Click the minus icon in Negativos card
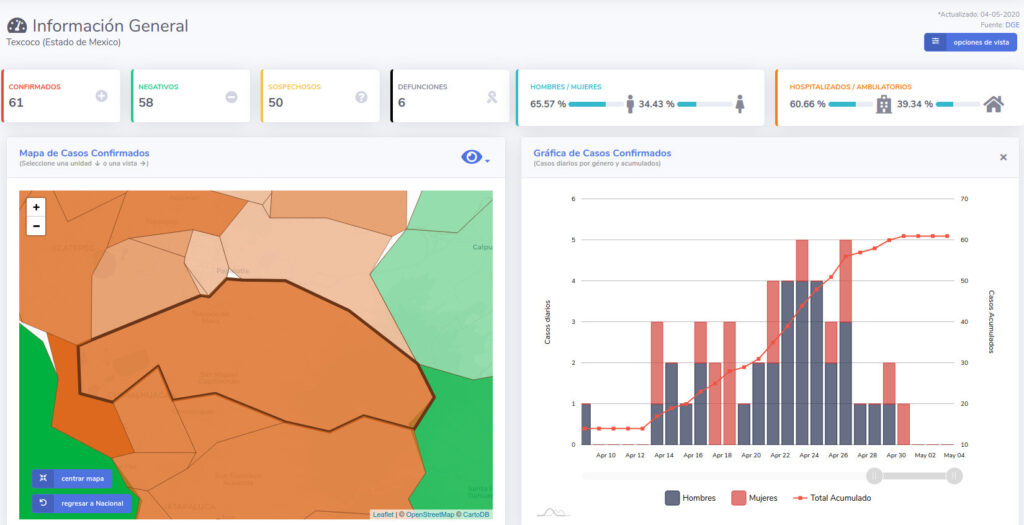This screenshot has height=525, width=1024. tap(231, 97)
